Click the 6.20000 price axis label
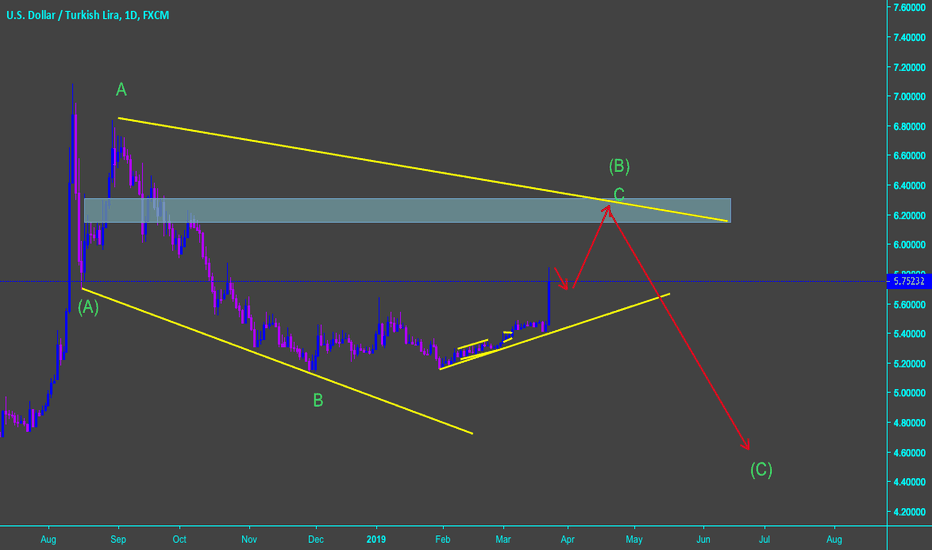 click(x=909, y=215)
